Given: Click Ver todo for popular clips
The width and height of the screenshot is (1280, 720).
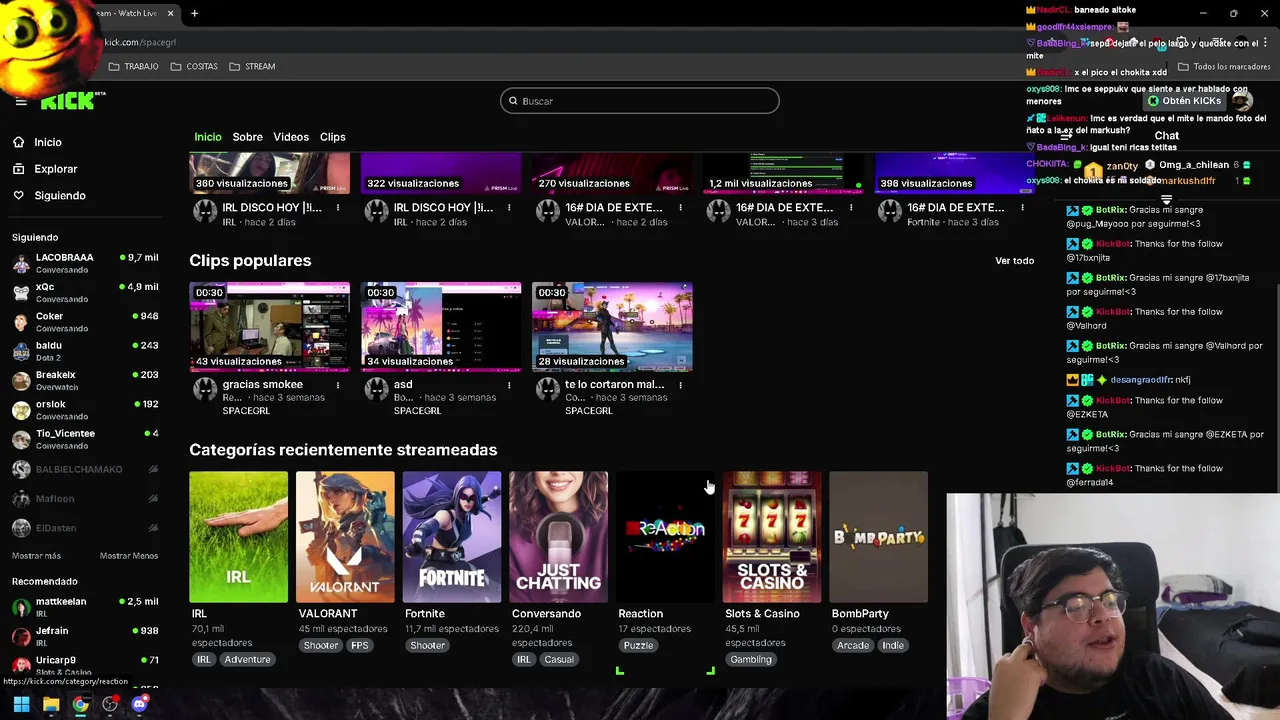Looking at the screenshot, I should pos(1014,261).
